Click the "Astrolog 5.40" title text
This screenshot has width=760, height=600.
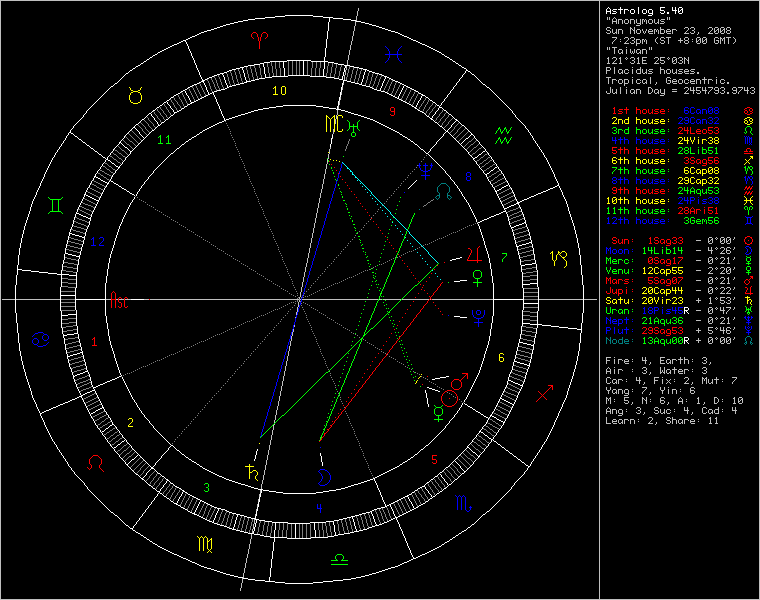coord(640,11)
